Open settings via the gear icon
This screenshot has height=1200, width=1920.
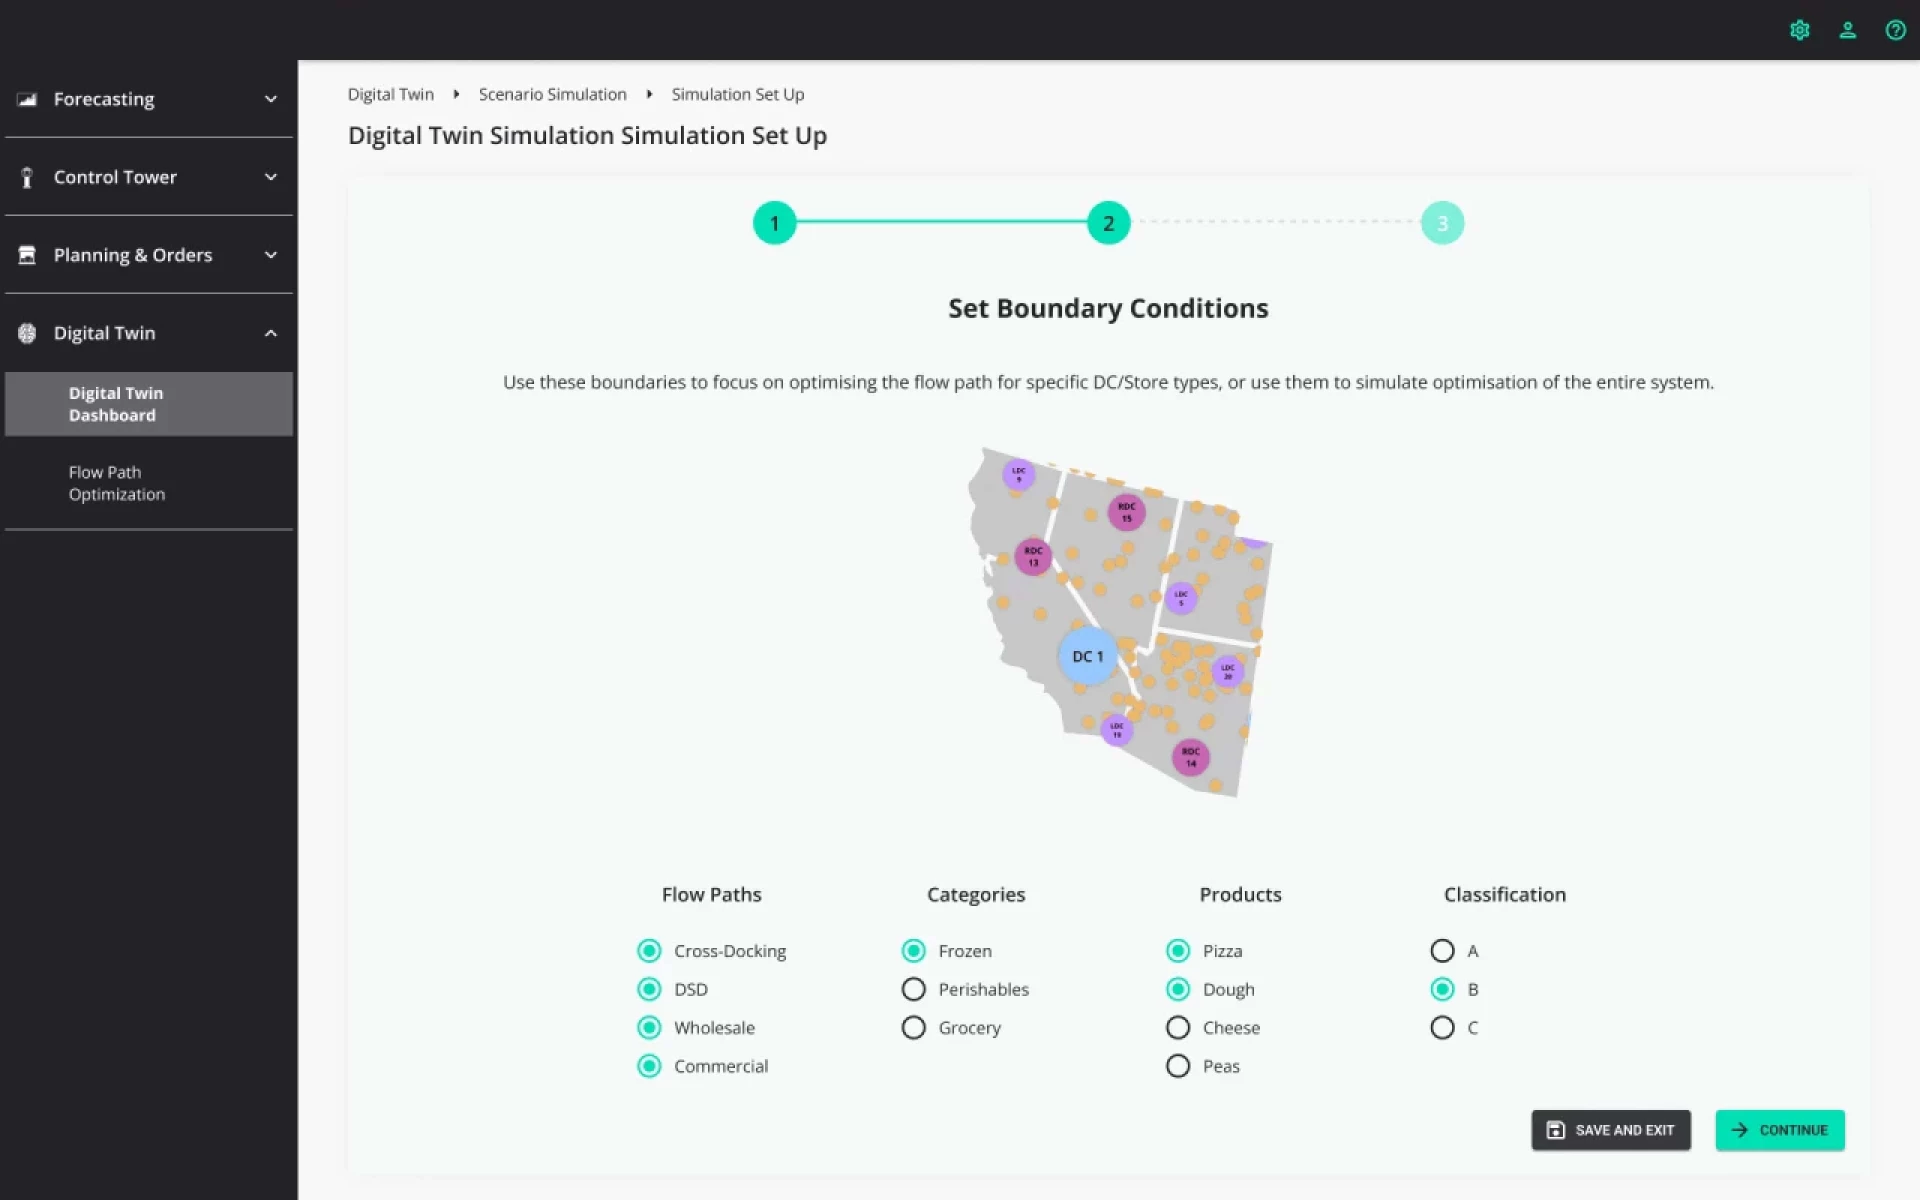1799,30
